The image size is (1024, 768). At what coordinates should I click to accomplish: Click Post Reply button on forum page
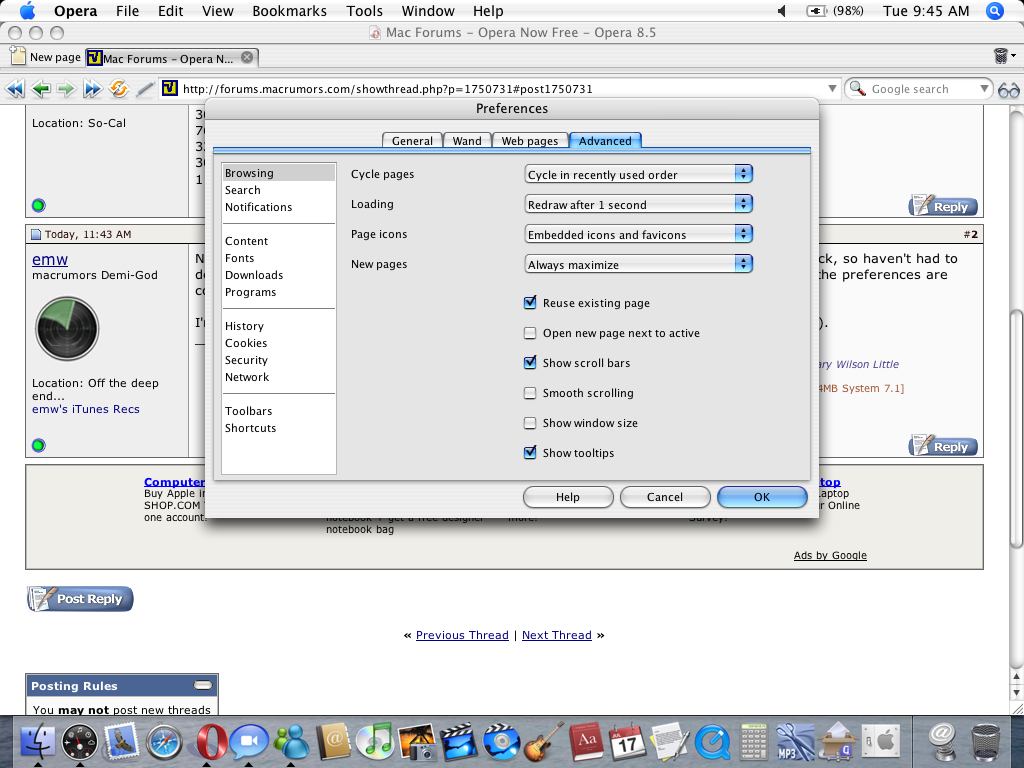80,599
